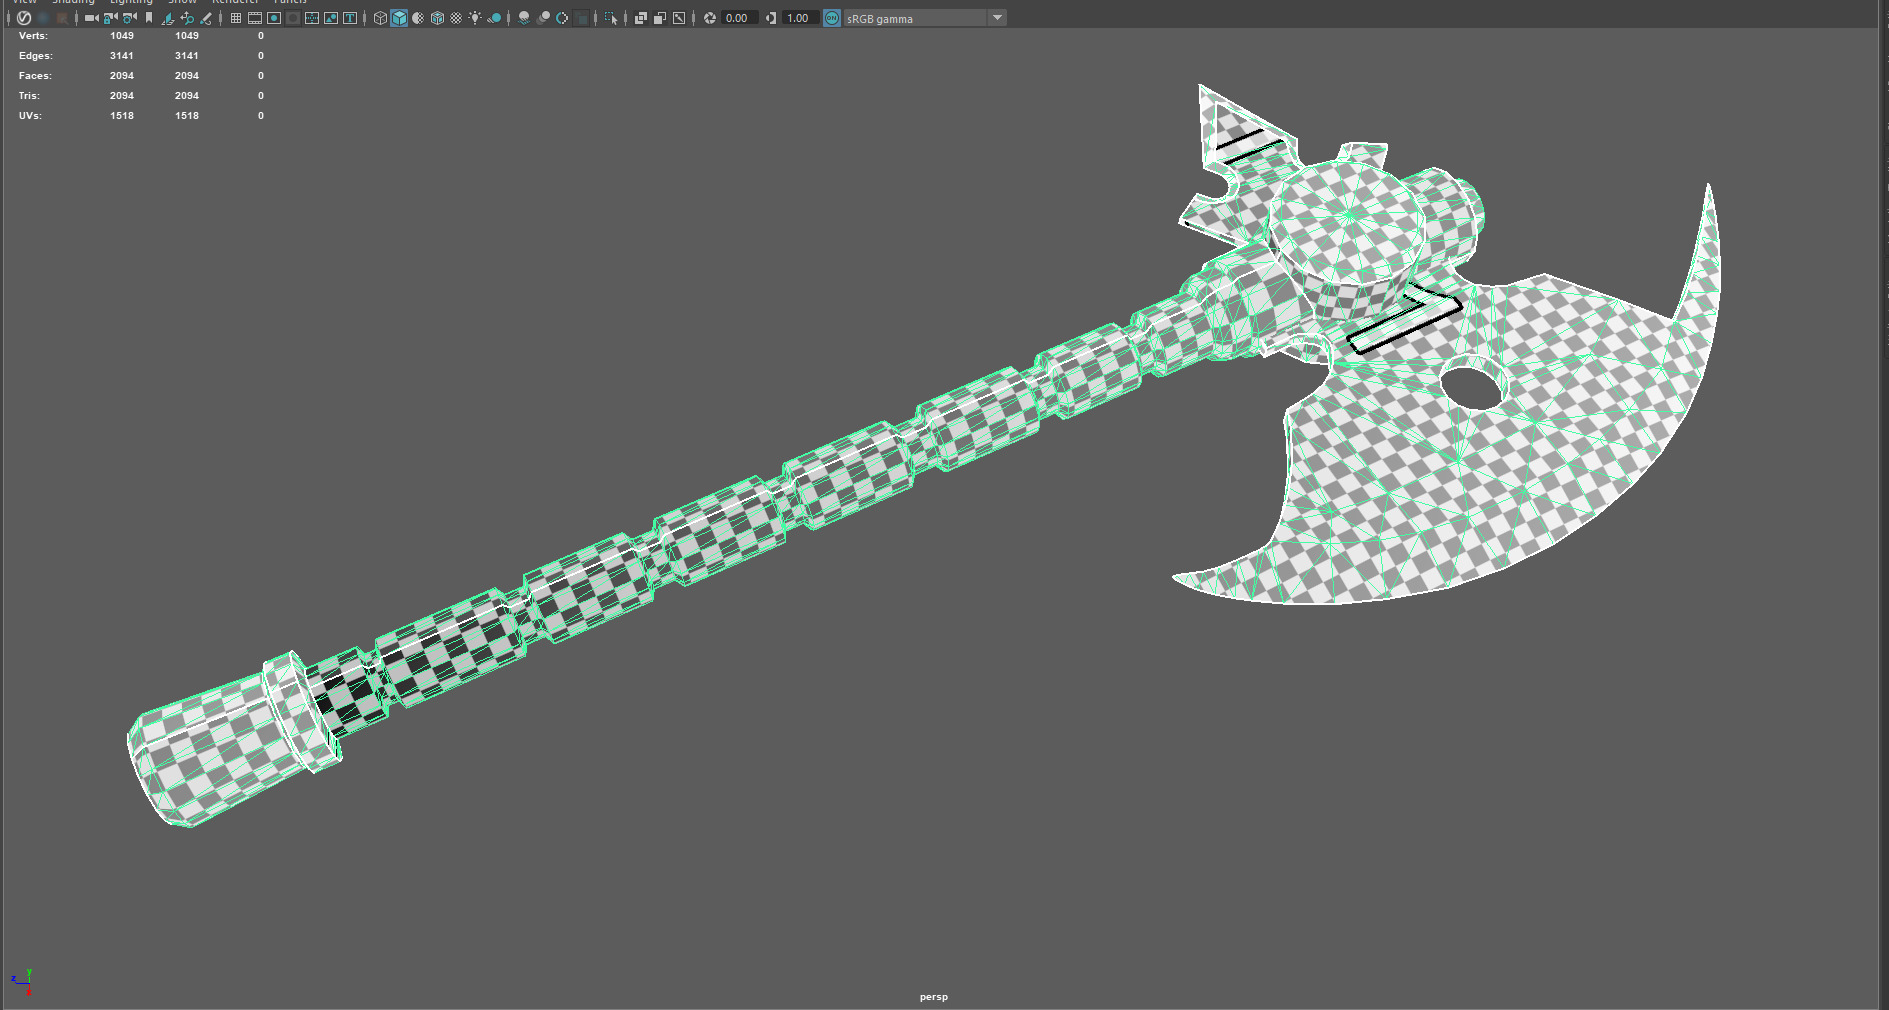Toggle the Film Gate icon
Screen dimensions: 1889x1010
pyautogui.click(x=255, y=18)
